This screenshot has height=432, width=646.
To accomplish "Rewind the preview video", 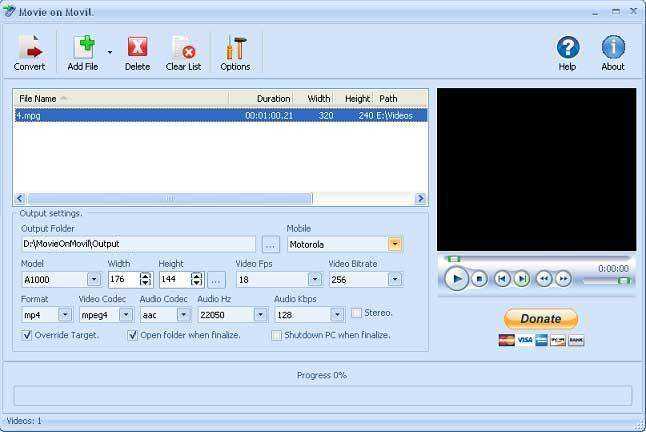I will (544, 279).
